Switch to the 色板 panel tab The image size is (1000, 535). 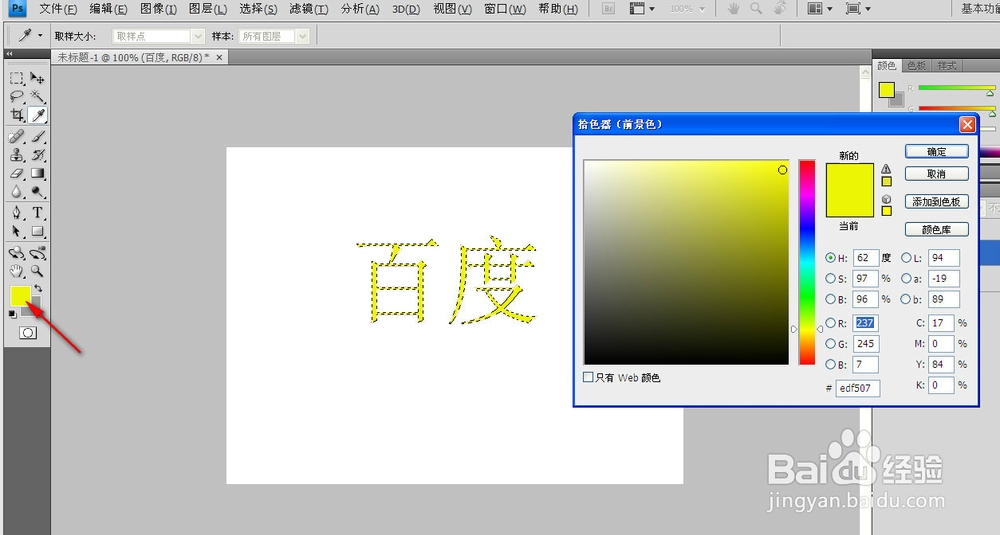click(916, 66)
